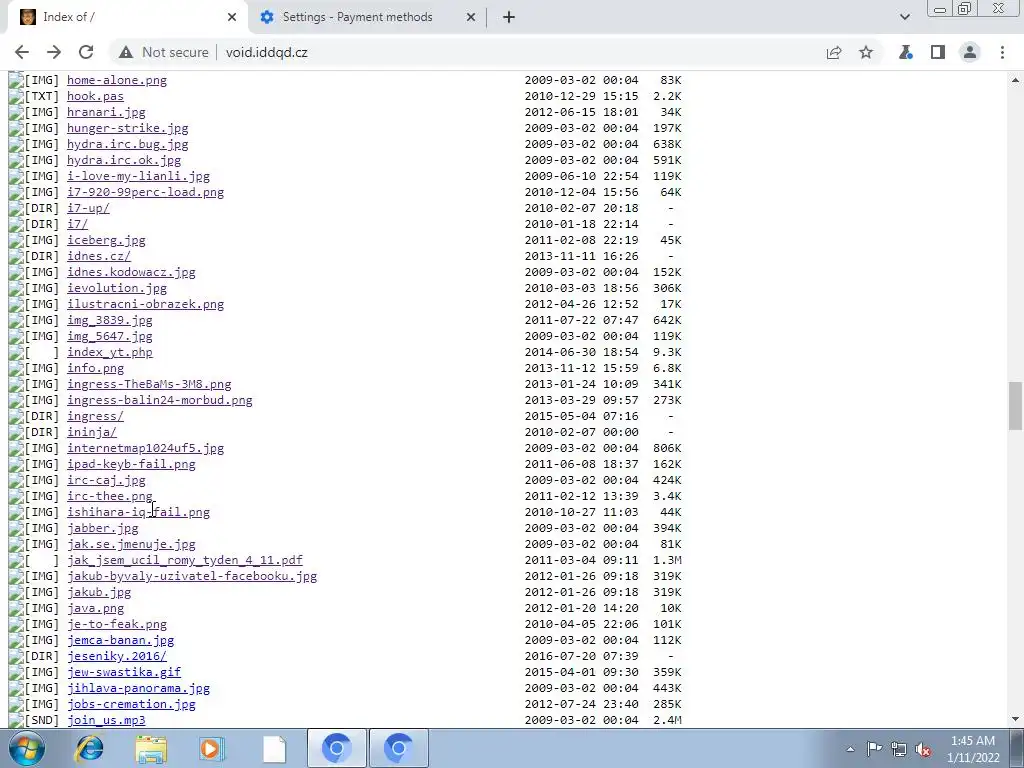Open the jeseniky.2016/ directory

tap(117, 656)
